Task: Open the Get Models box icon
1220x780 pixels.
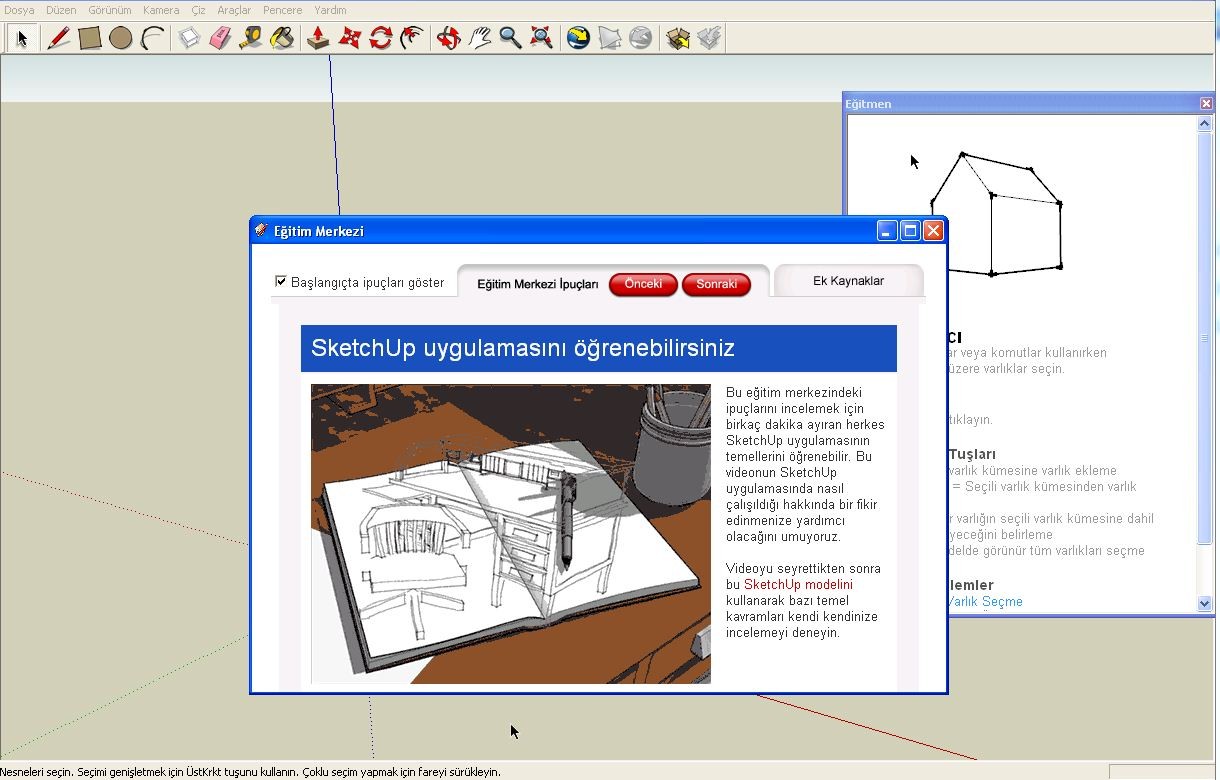Action: click(x=677, y=38)
